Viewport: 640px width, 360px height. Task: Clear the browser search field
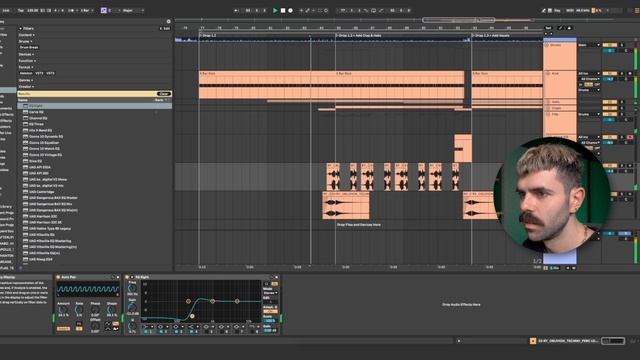[x=164, y=94]
